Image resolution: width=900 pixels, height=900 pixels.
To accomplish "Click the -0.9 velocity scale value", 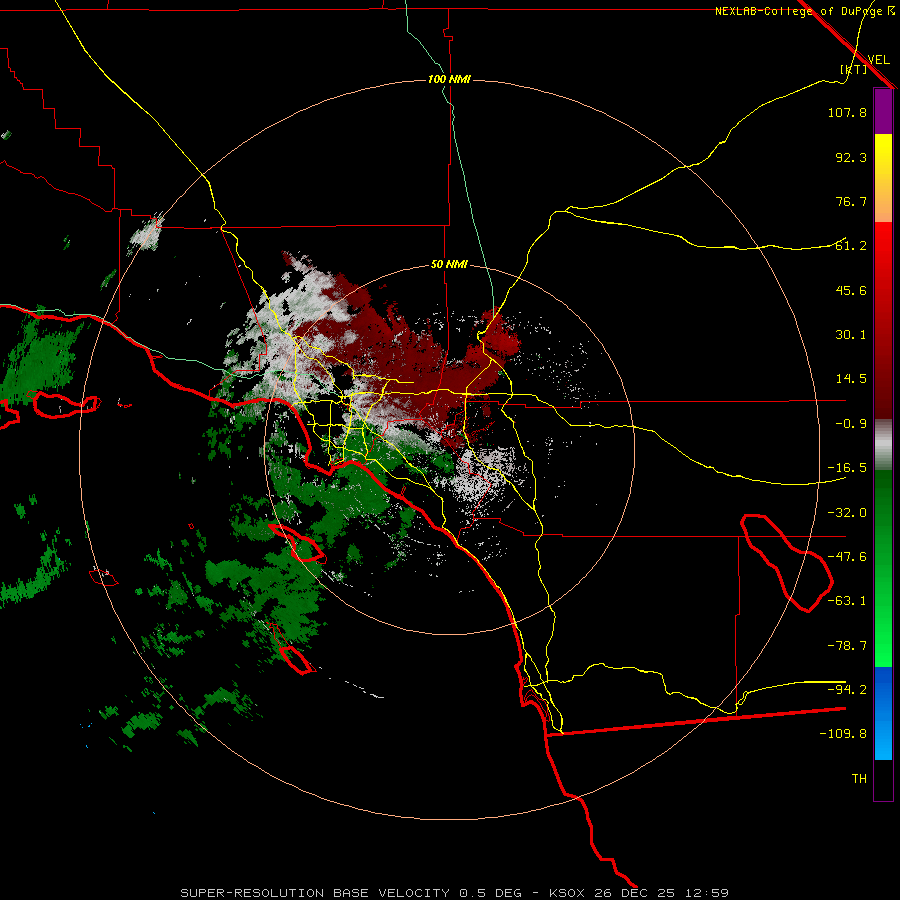I will (x=851, y=424).
